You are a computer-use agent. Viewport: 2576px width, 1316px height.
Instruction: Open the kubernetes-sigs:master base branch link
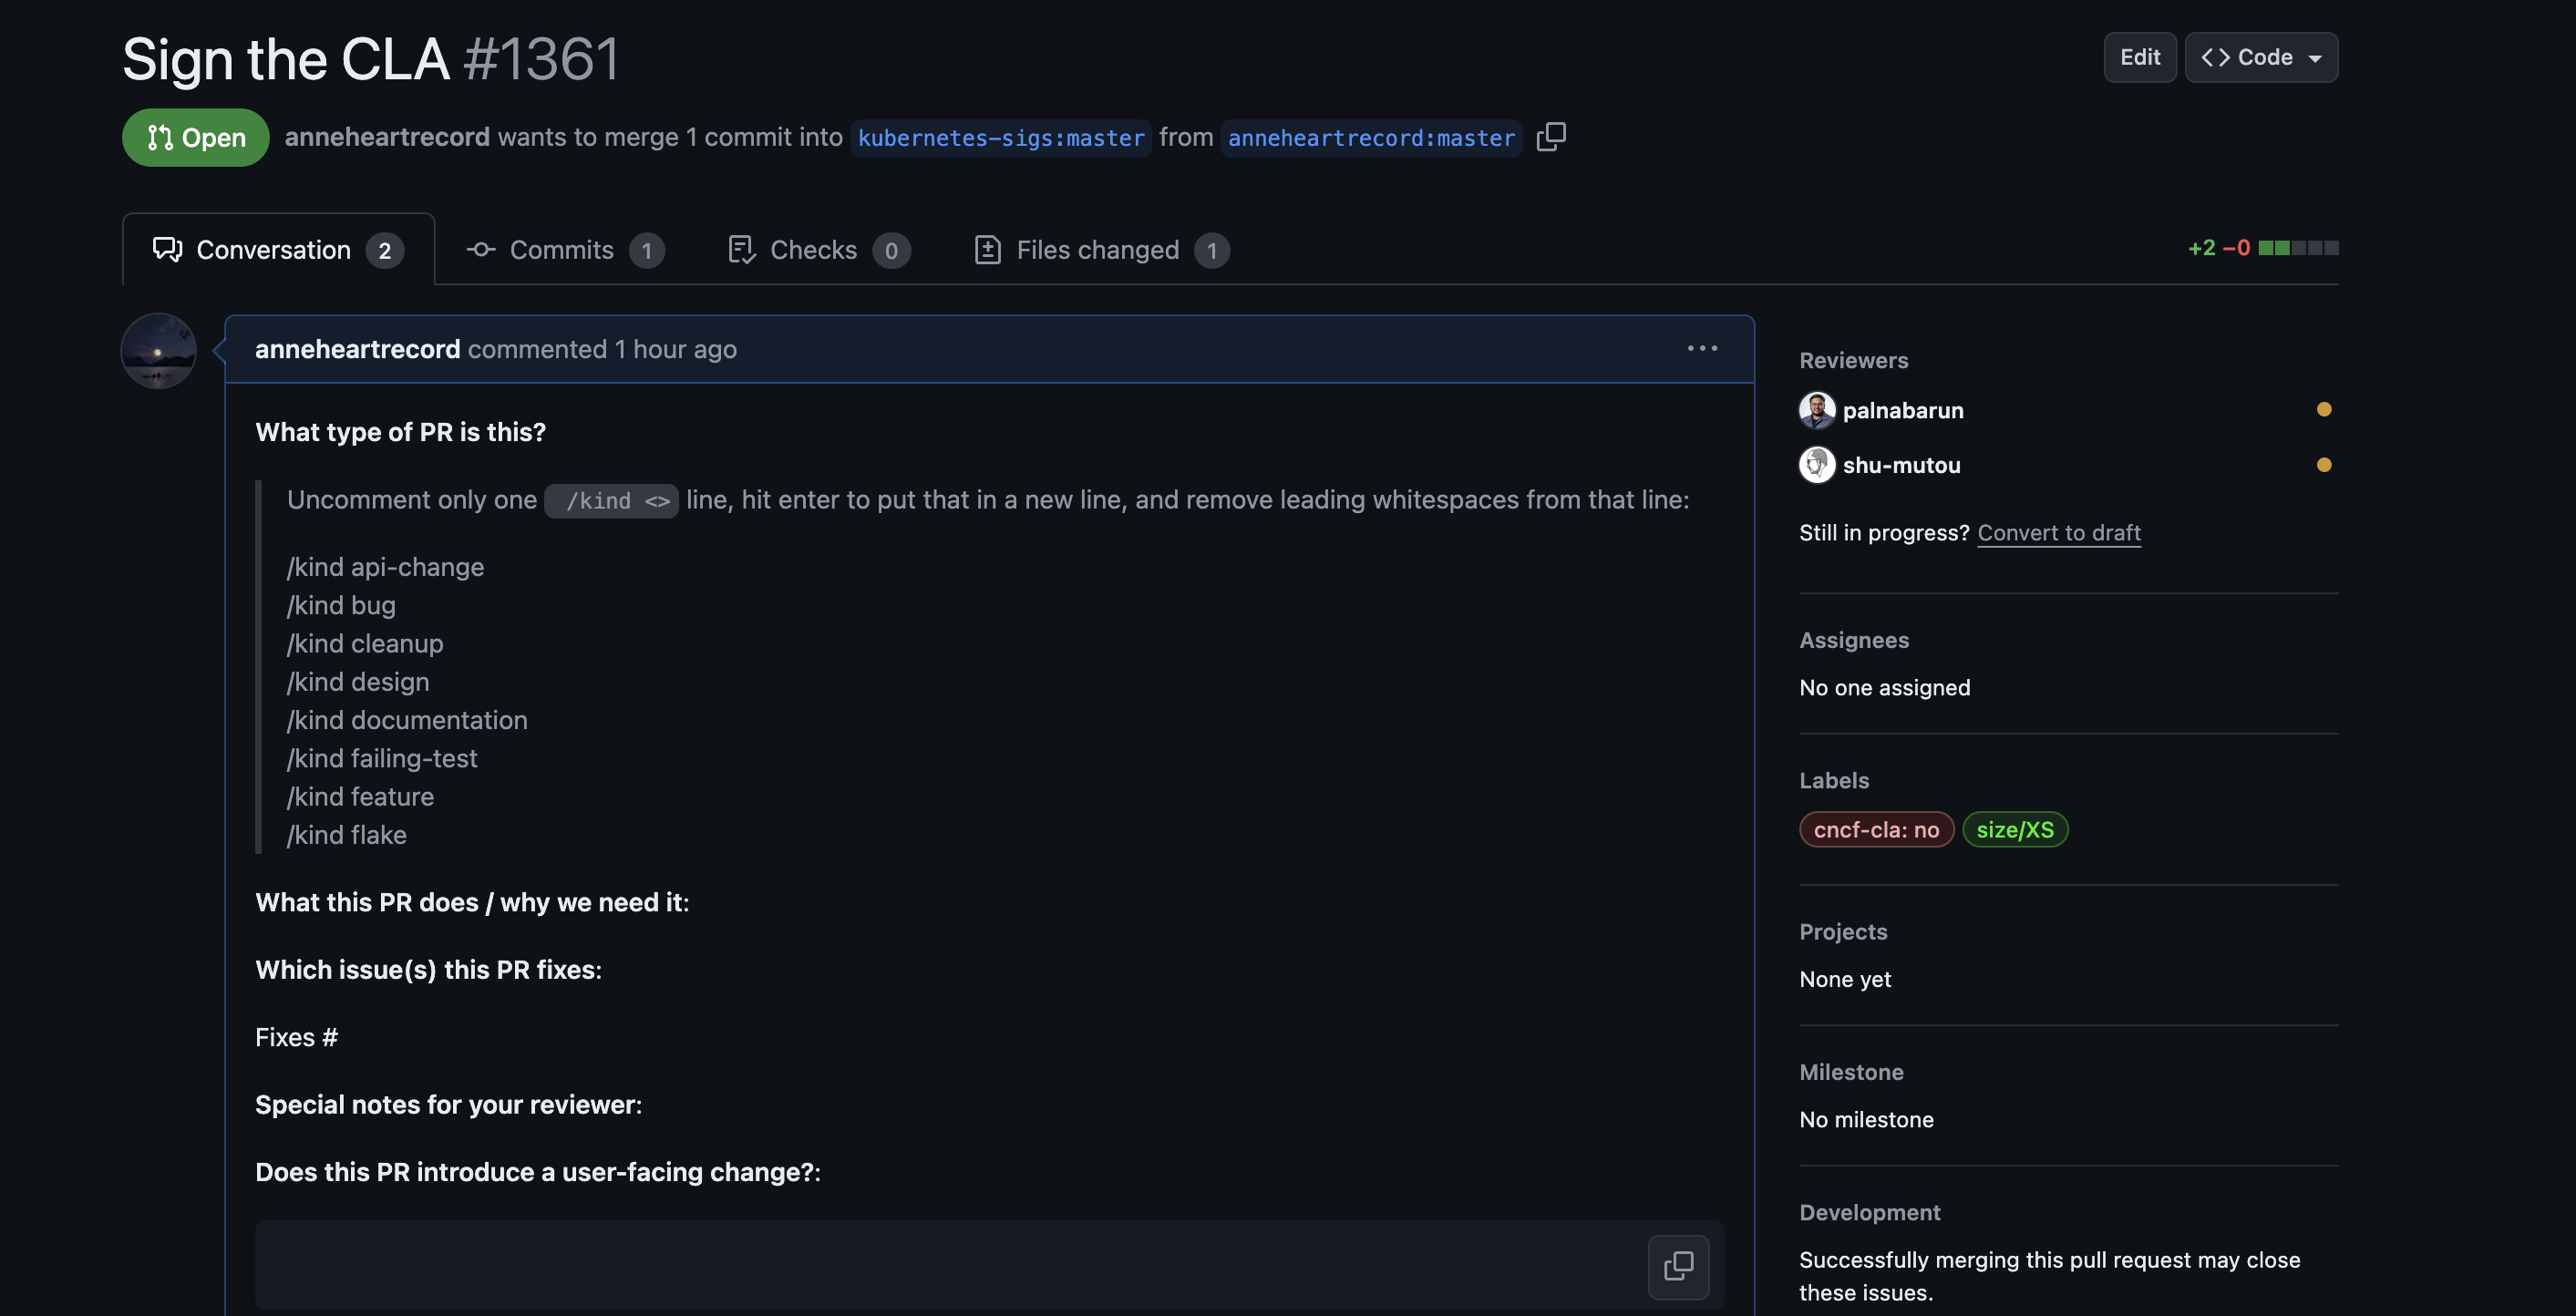coord(1001,138)
